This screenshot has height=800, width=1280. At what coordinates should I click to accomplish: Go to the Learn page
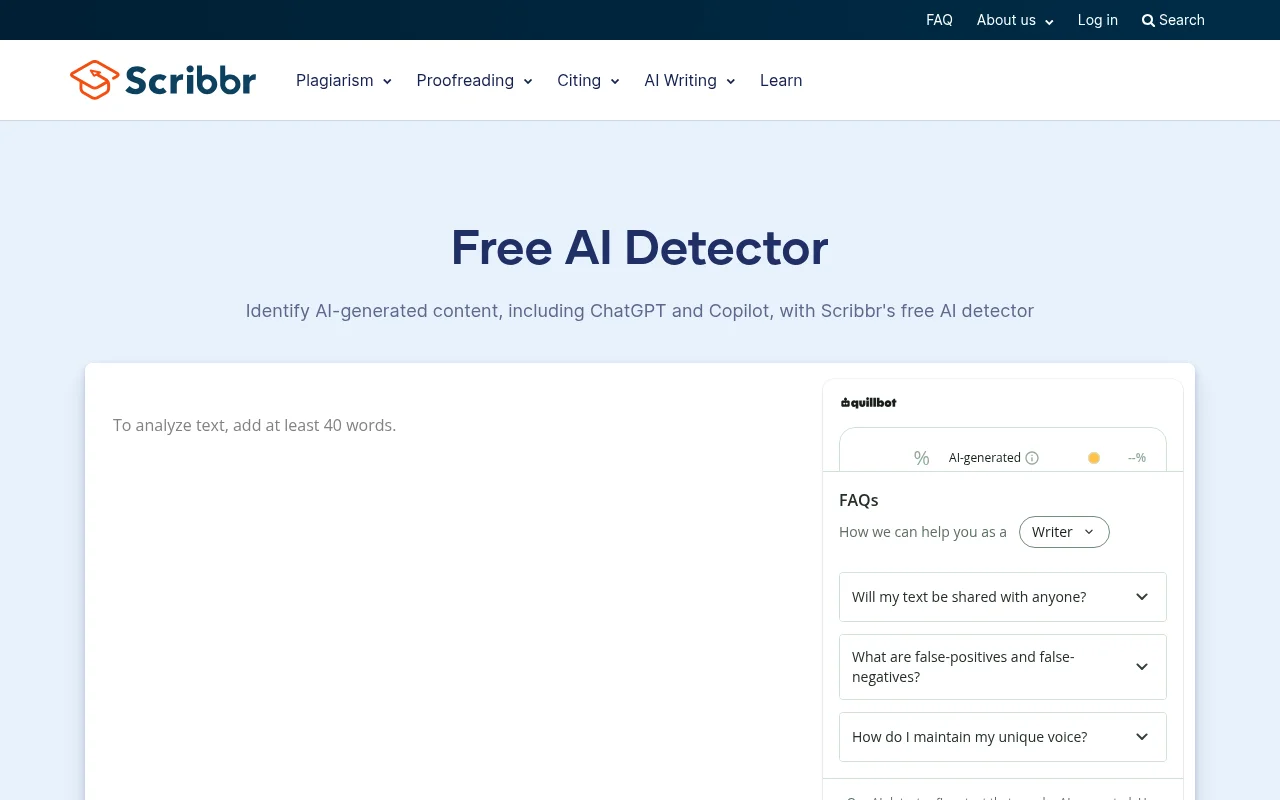point(781,81)
